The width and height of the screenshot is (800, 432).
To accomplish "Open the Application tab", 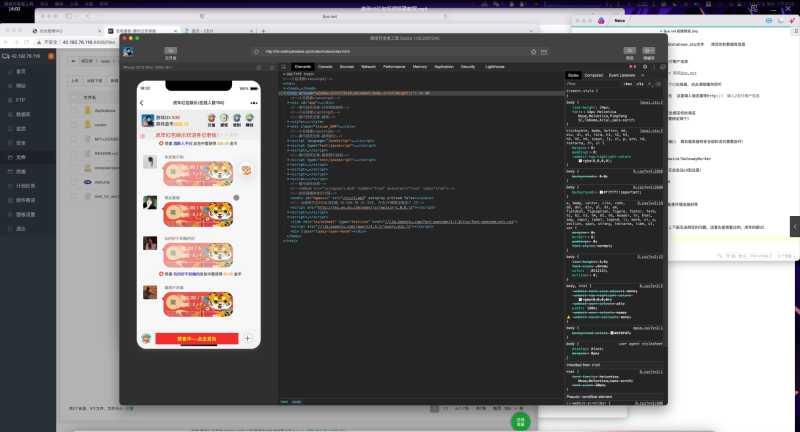I will pos(443,67).
